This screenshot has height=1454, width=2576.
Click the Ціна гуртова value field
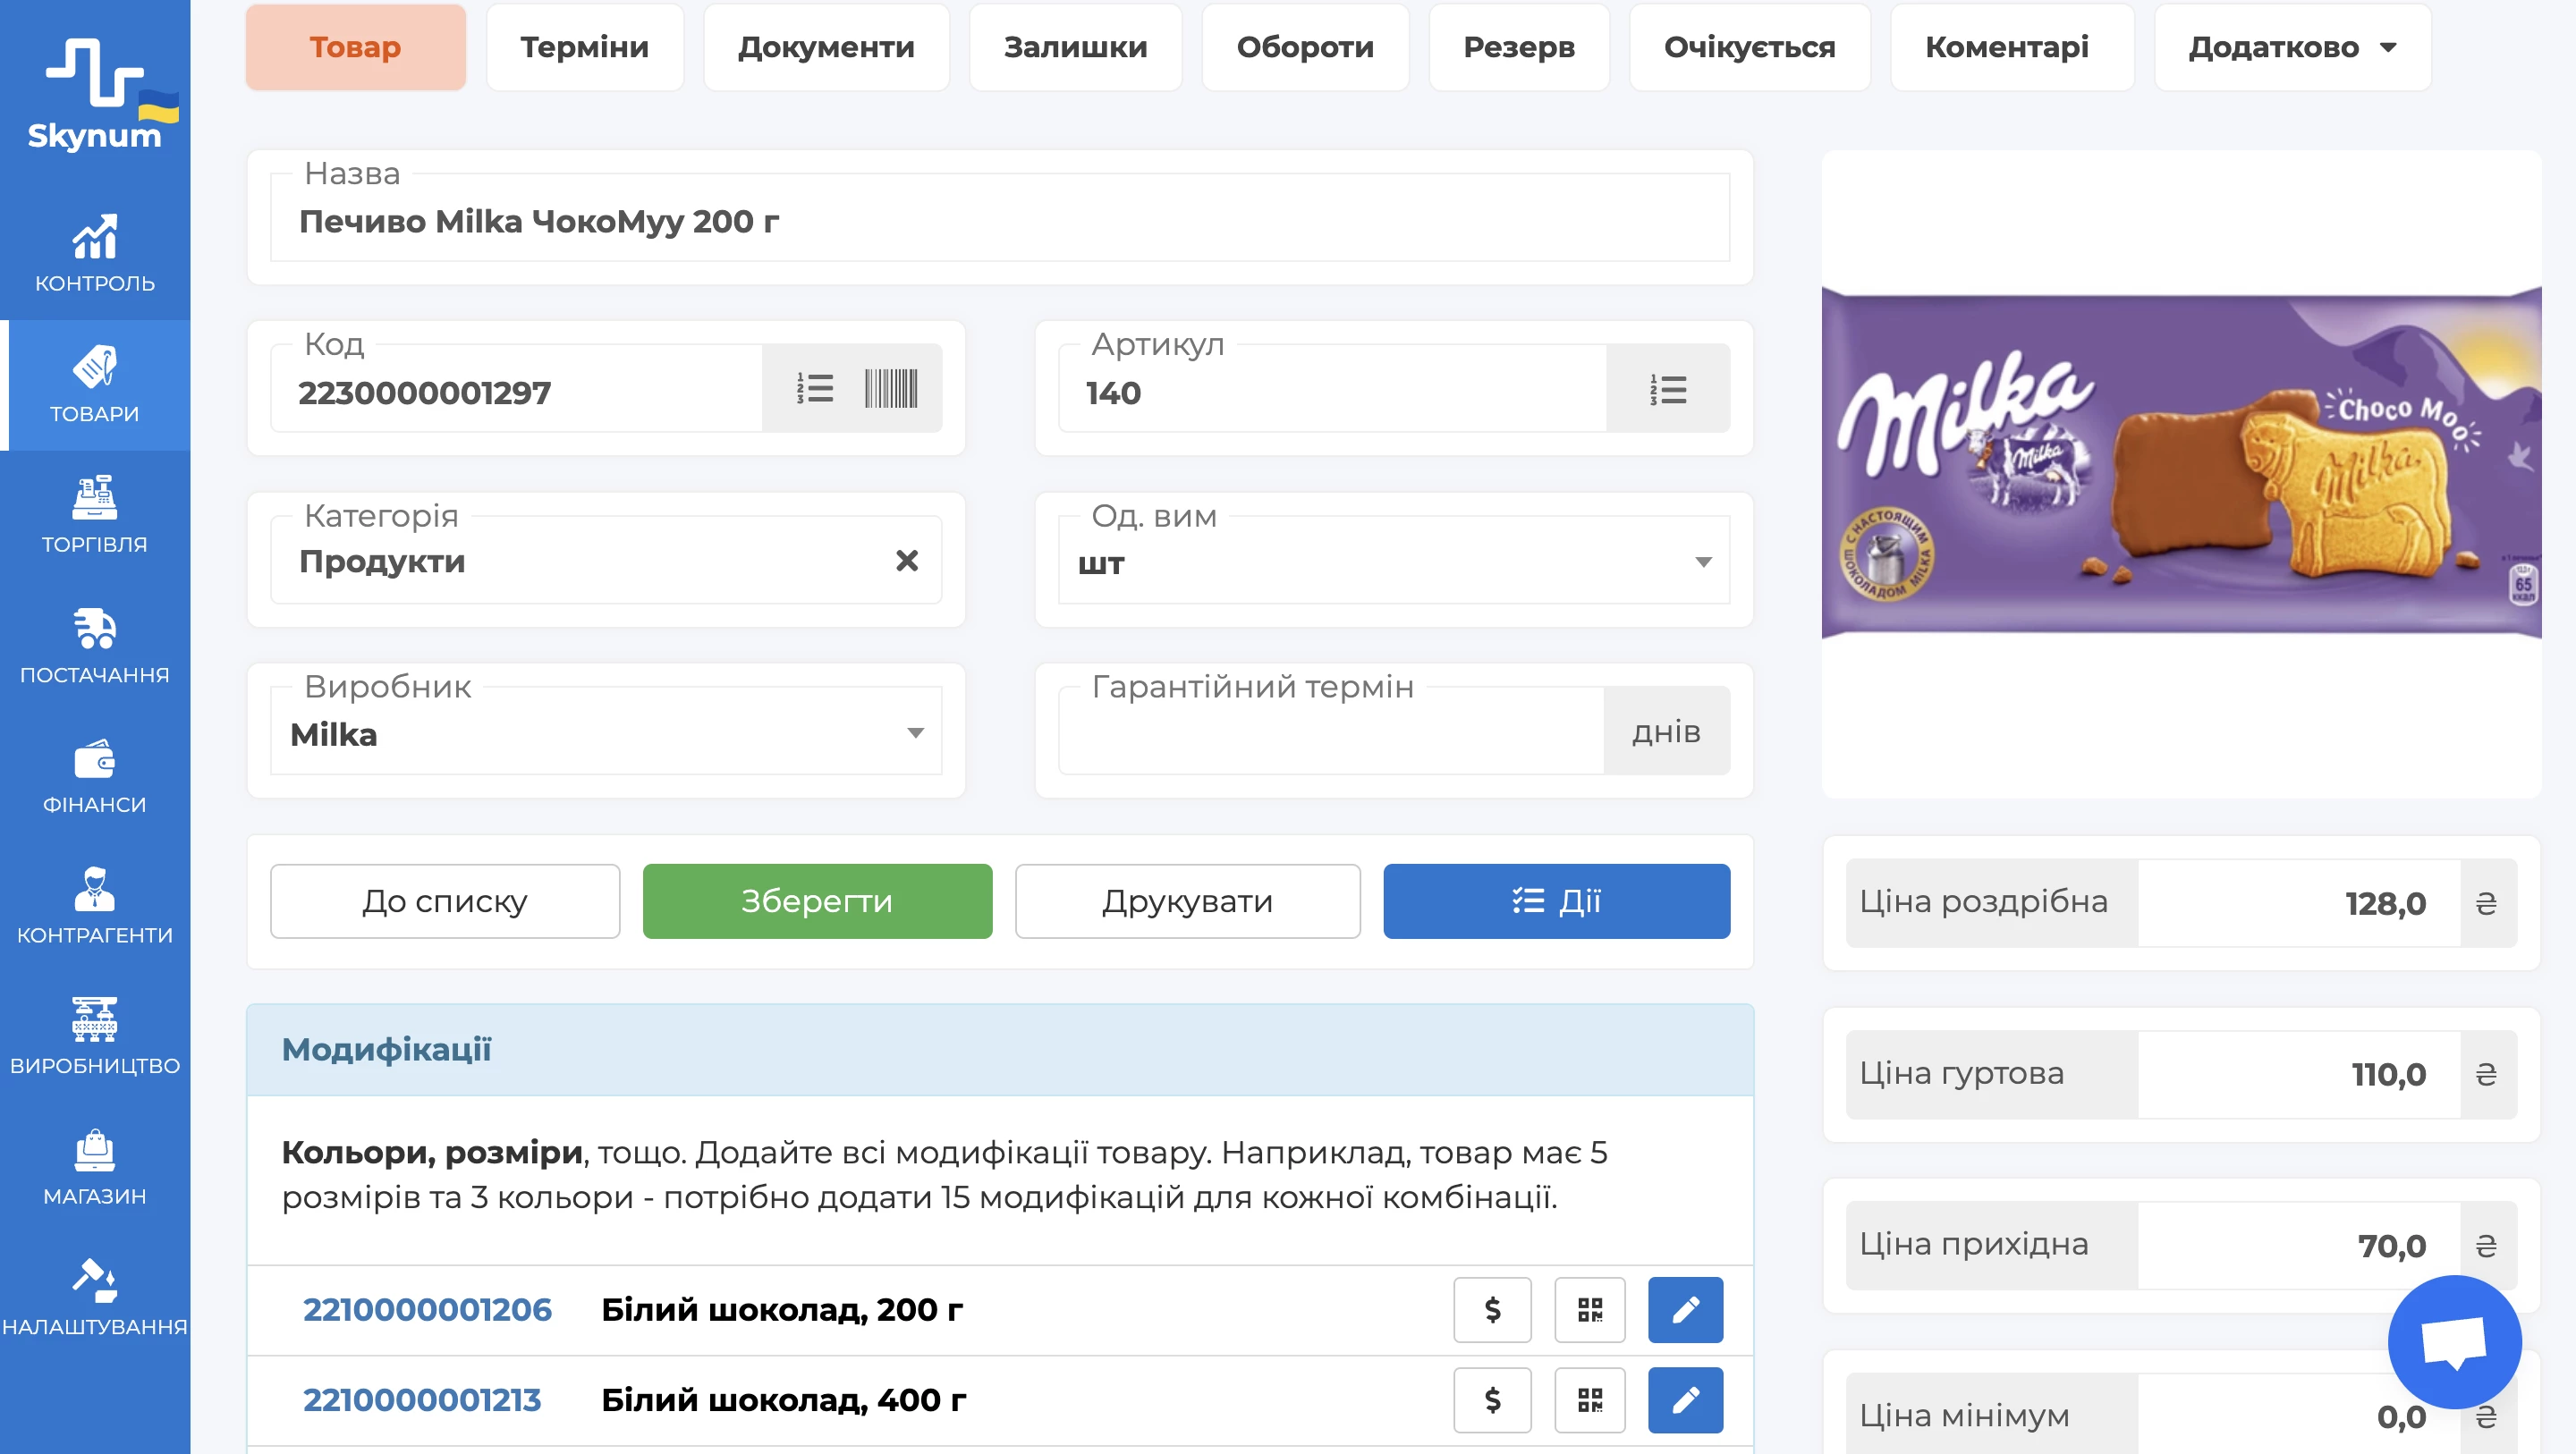point(2298,1074)
